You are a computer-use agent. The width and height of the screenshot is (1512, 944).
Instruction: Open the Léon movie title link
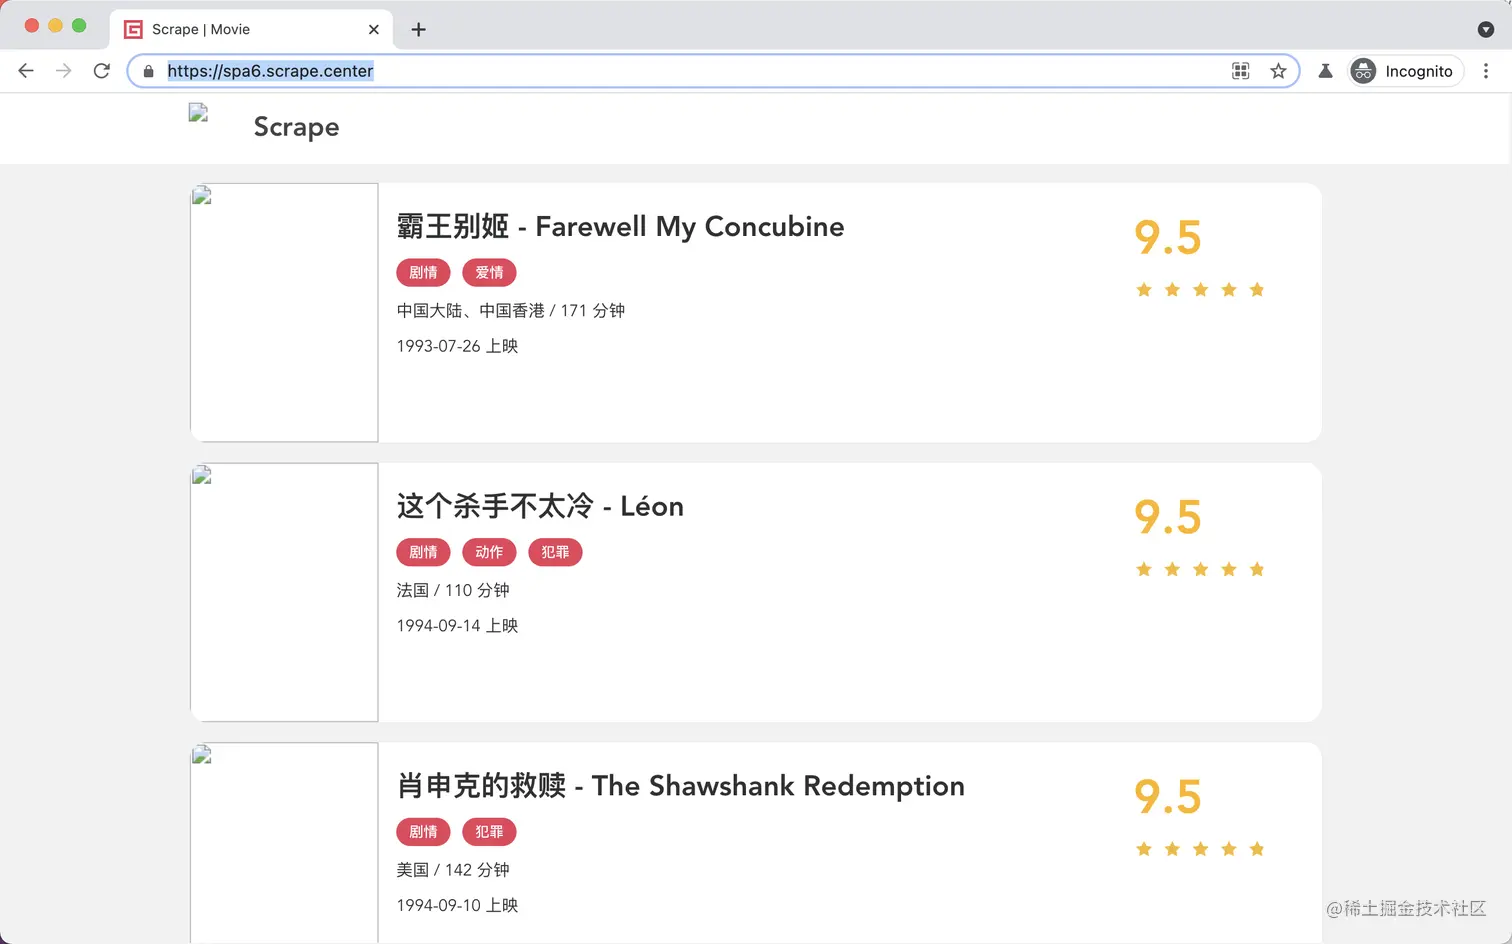click(540, 506)
